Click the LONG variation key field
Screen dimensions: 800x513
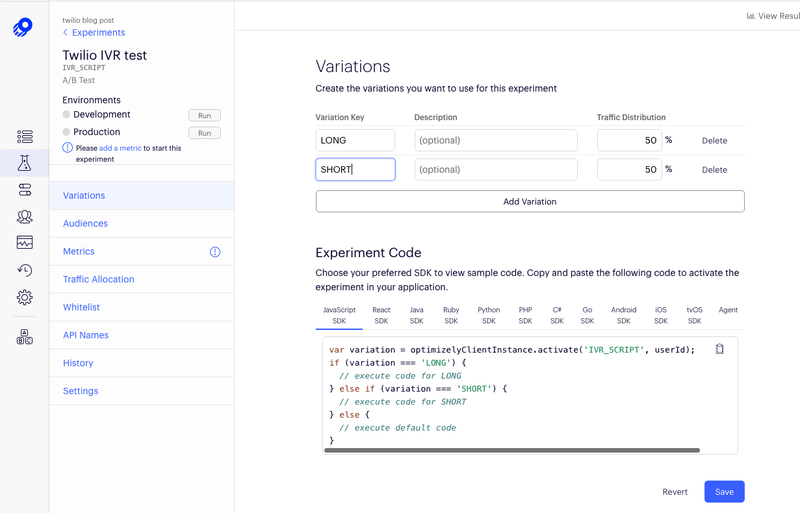(355, 140)
